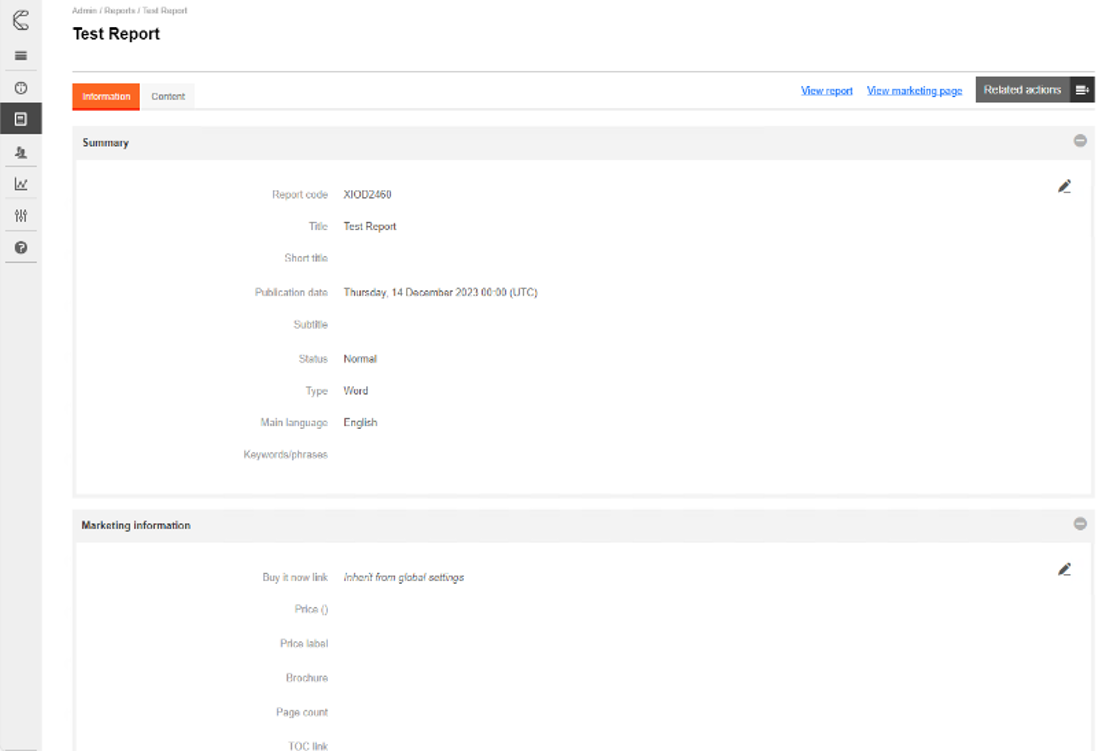
Task: Go to Reports in the breadcrumb
Action: click(119, 10)
